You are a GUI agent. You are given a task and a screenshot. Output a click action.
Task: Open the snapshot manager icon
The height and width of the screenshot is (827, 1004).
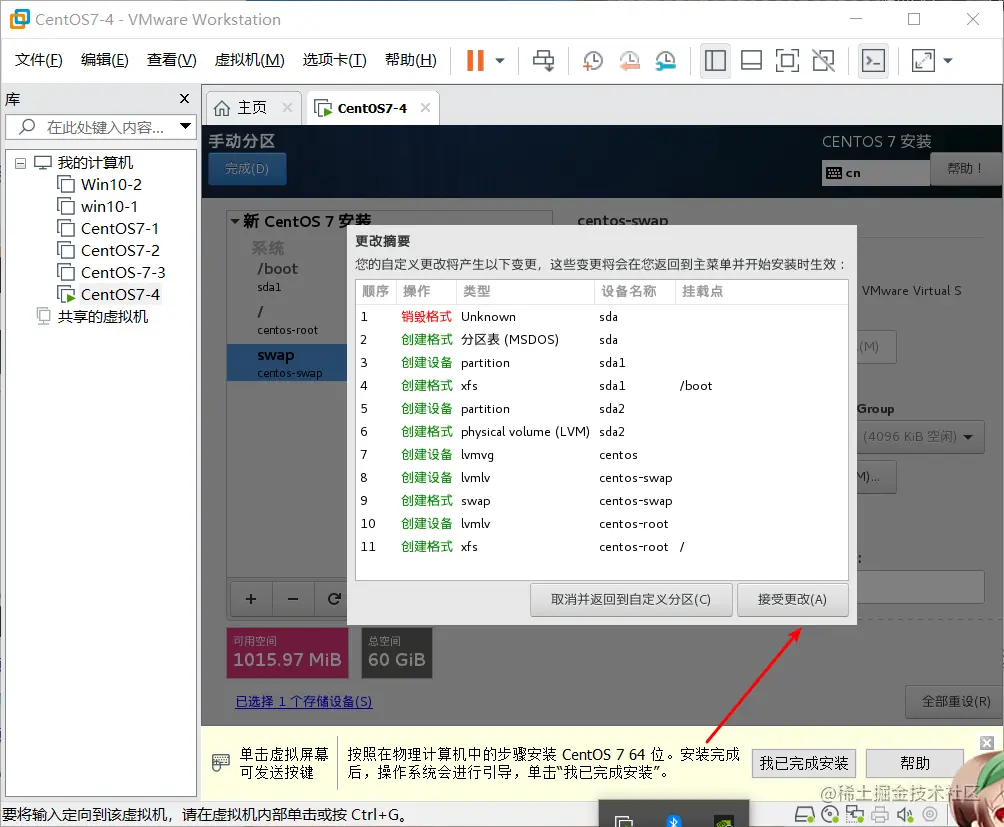[665, 61]
